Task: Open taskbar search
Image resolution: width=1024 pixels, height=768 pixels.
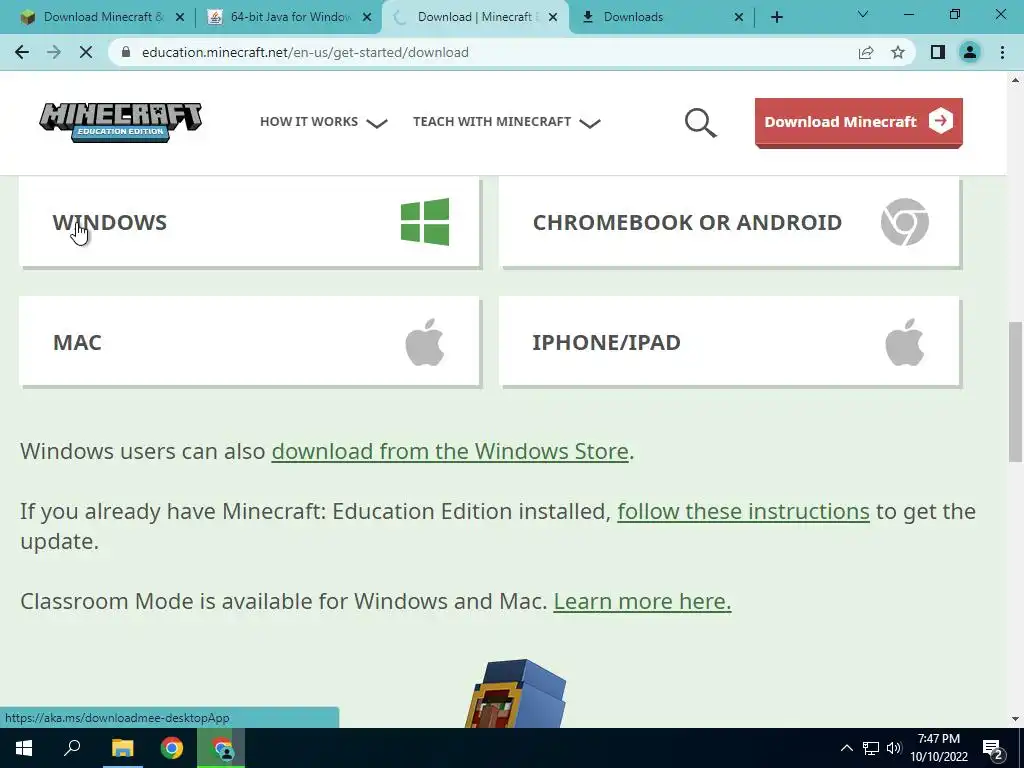Action: [72, 748]
